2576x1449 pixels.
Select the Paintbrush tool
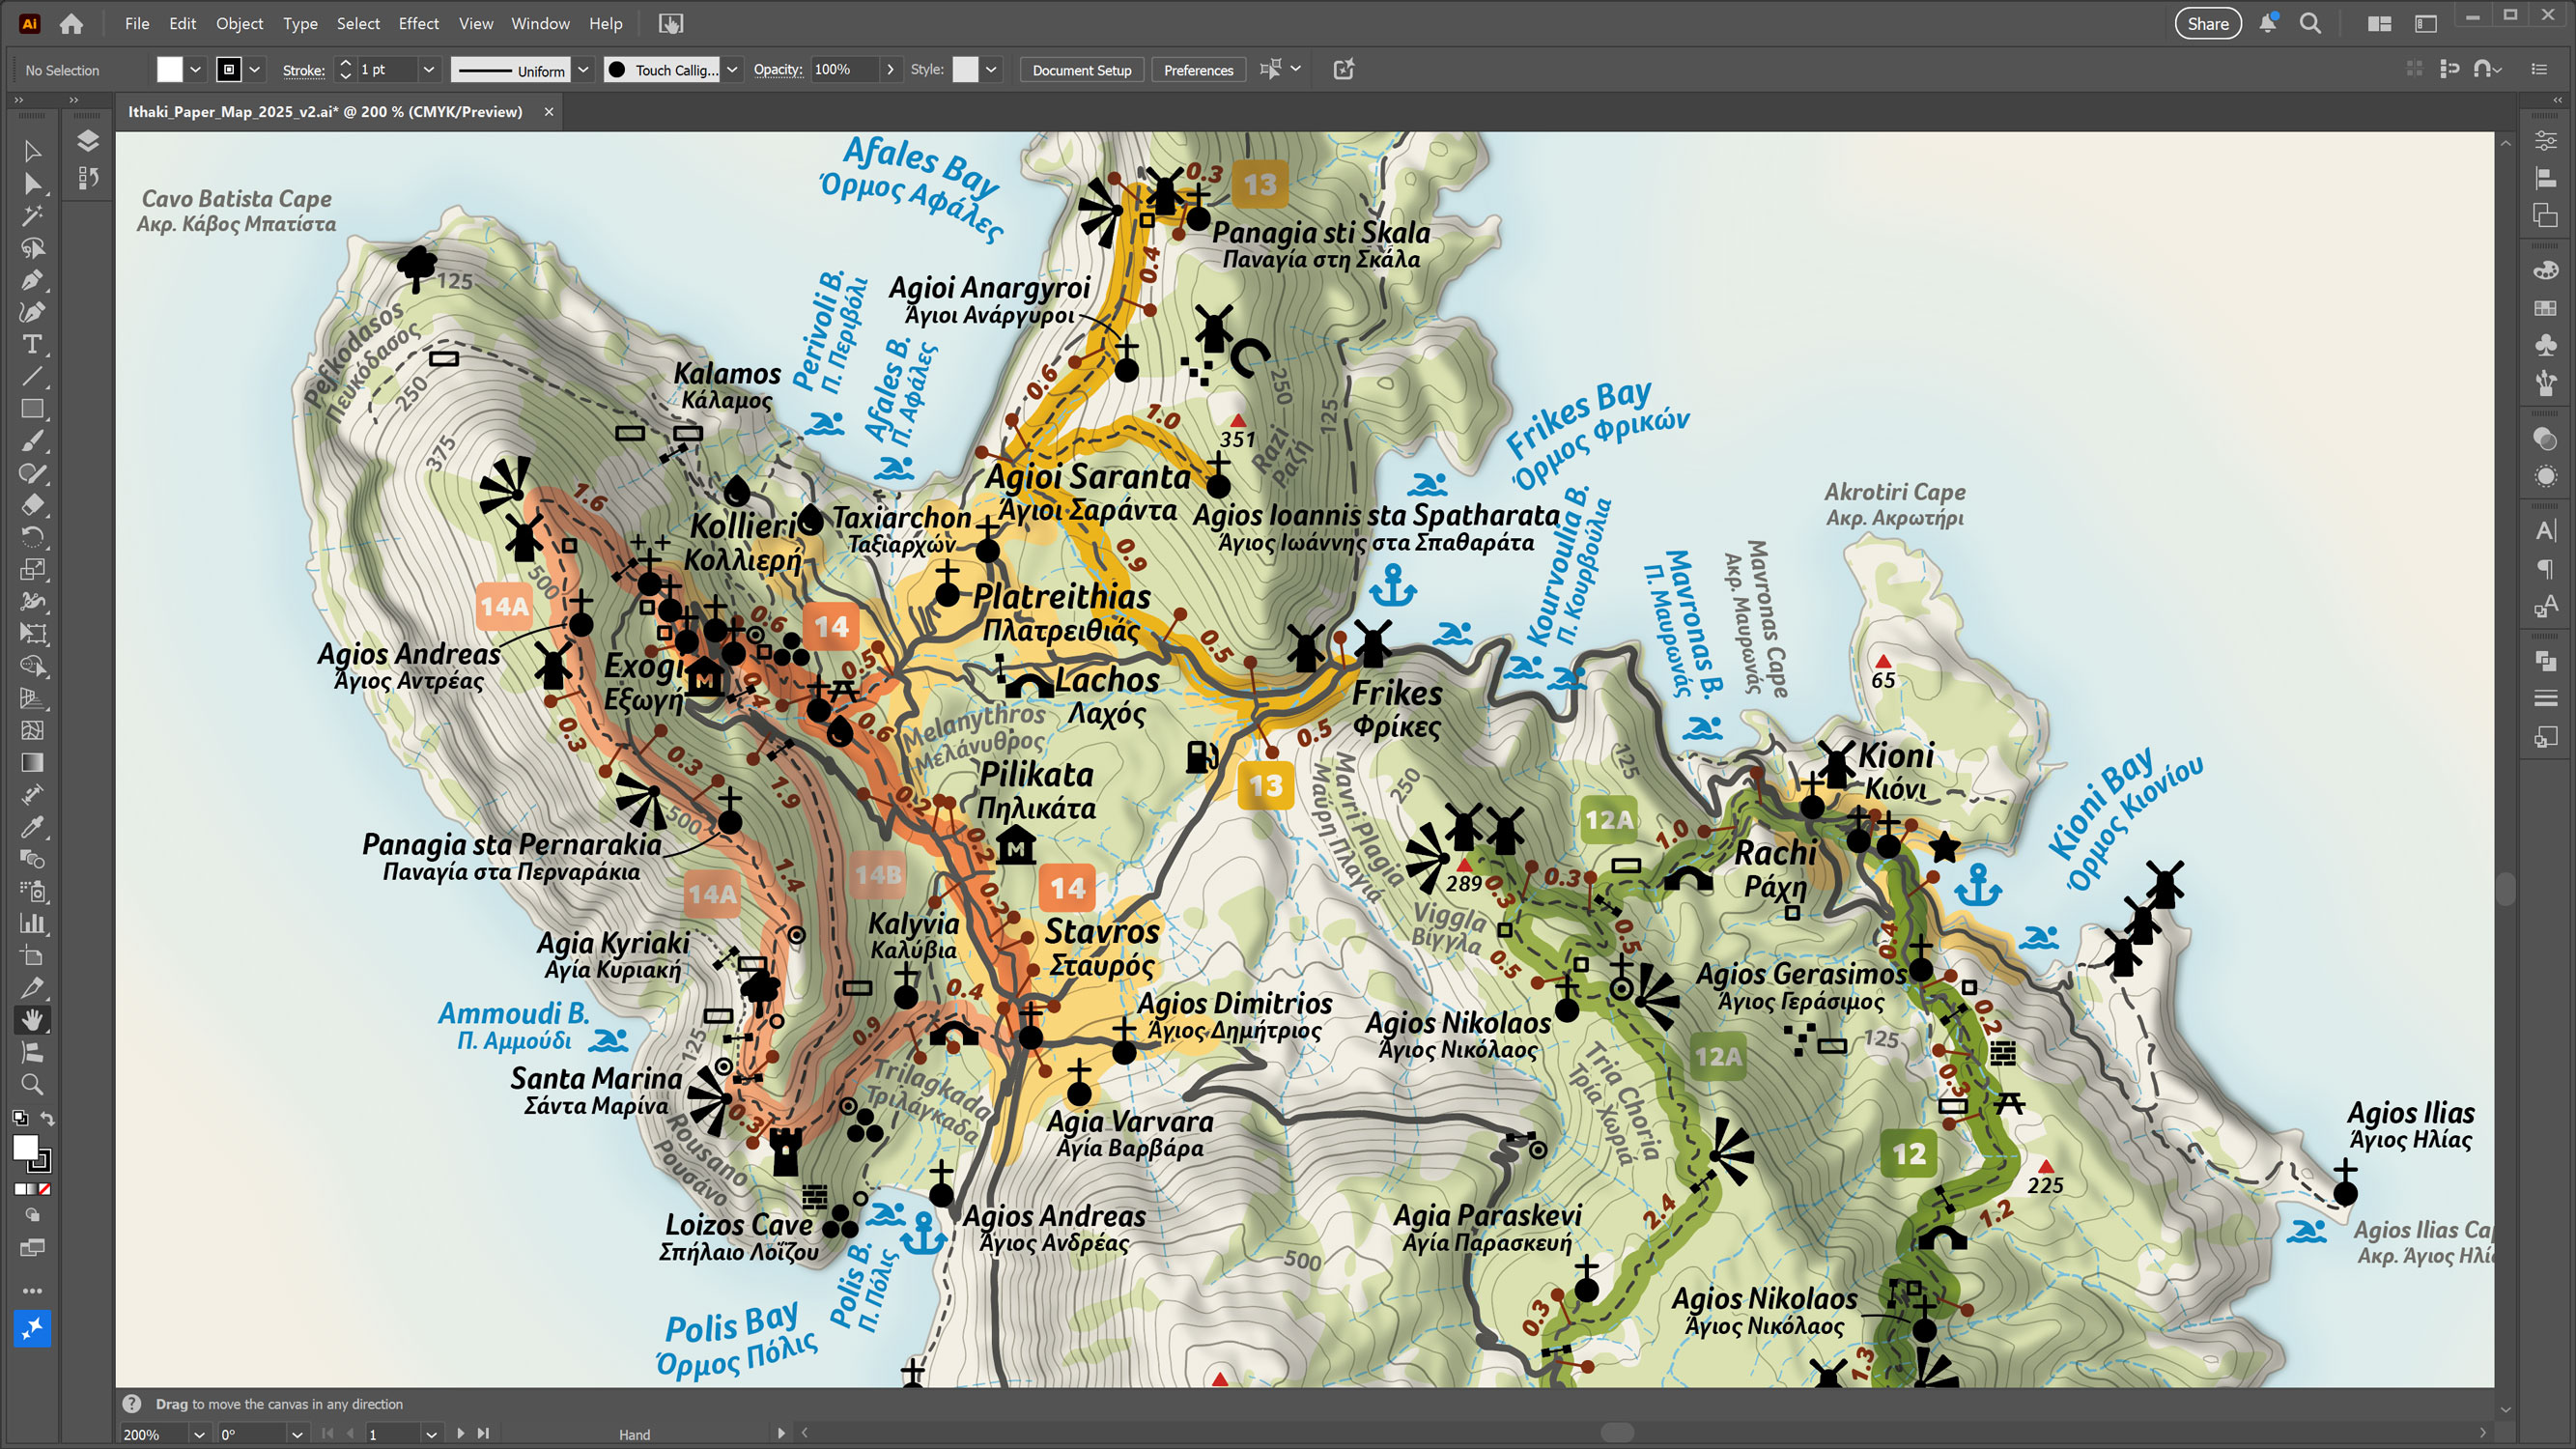click(32, 441)
